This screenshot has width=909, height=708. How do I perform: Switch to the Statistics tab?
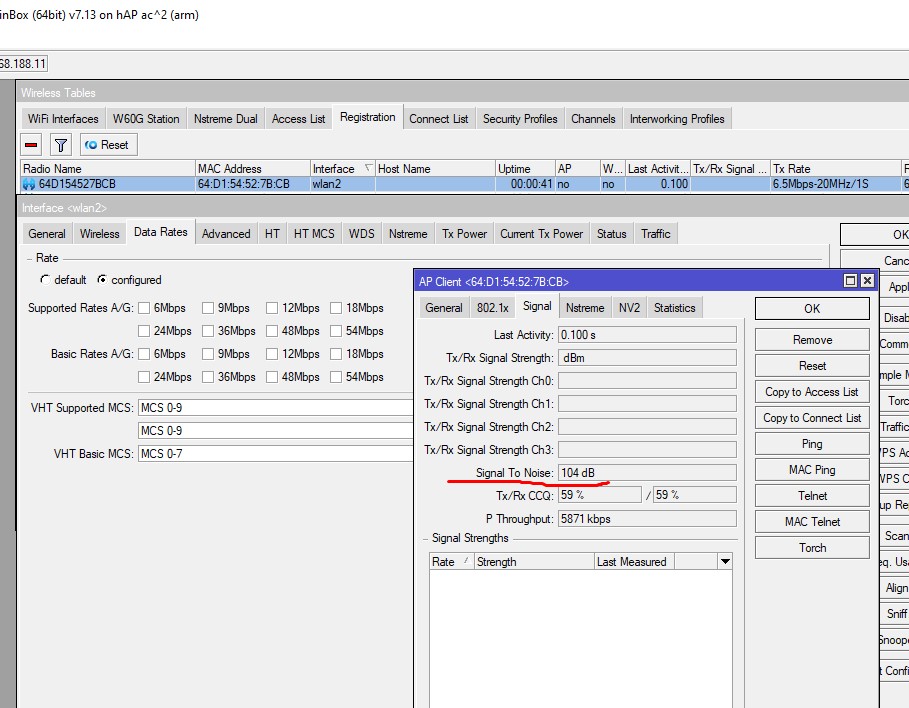tap(674, 307)
